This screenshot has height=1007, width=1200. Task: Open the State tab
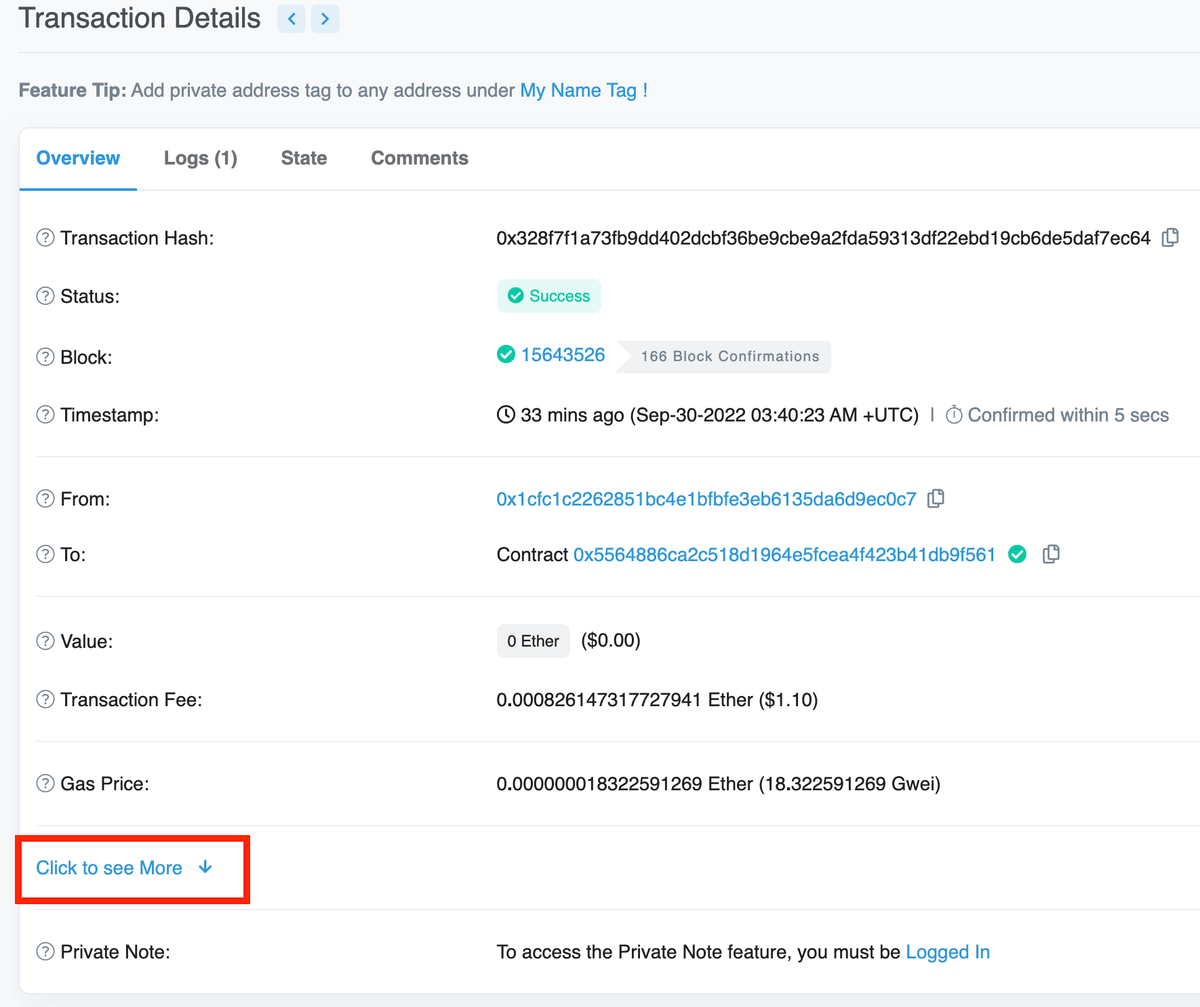[x=304, y=158]
